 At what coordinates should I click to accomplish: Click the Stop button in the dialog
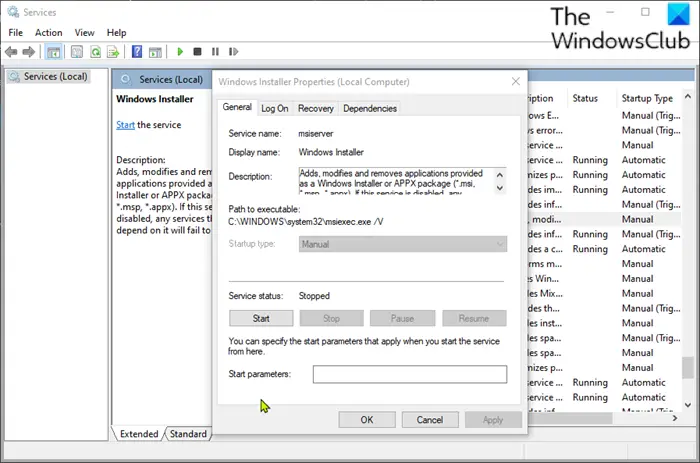(x=331, y=318)
